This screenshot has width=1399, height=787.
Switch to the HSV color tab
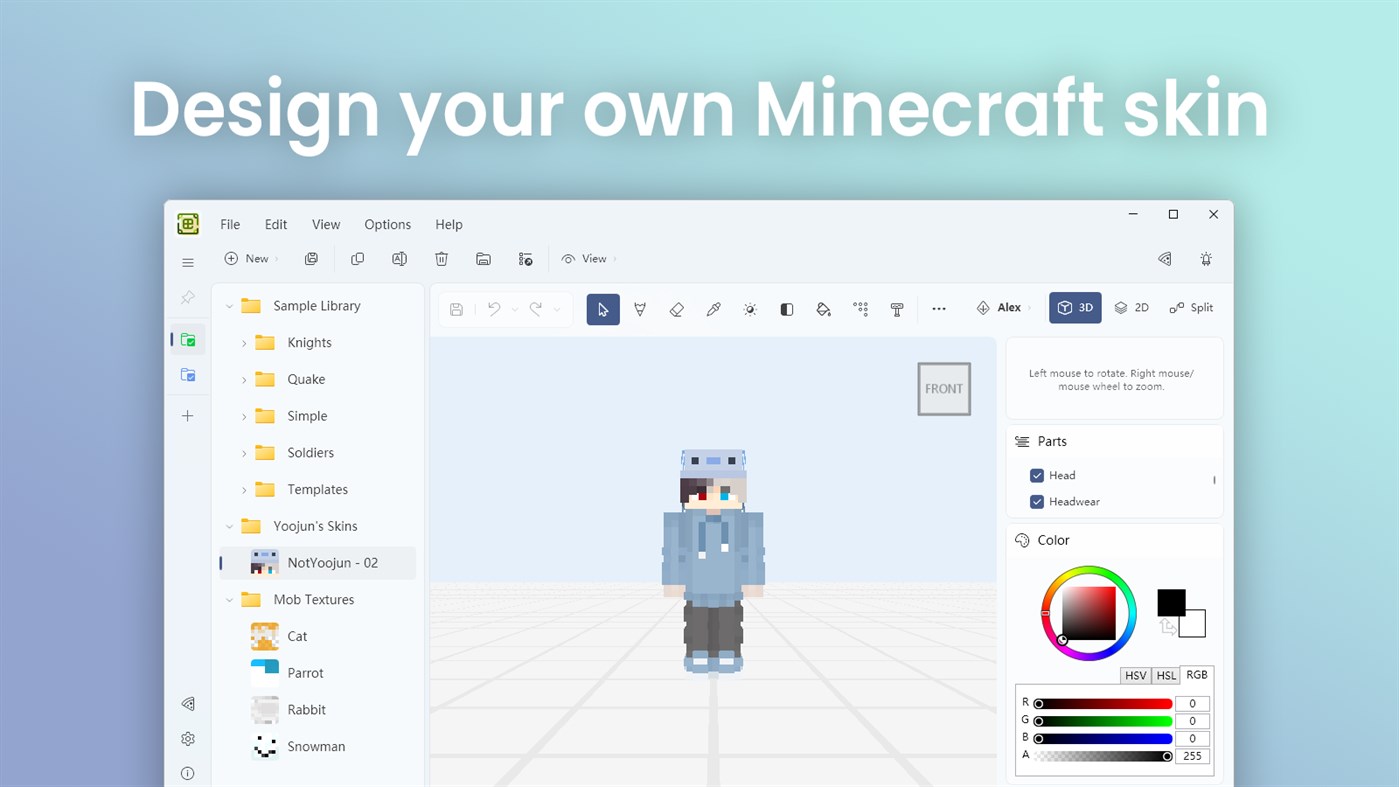(x=1136, y=676)
